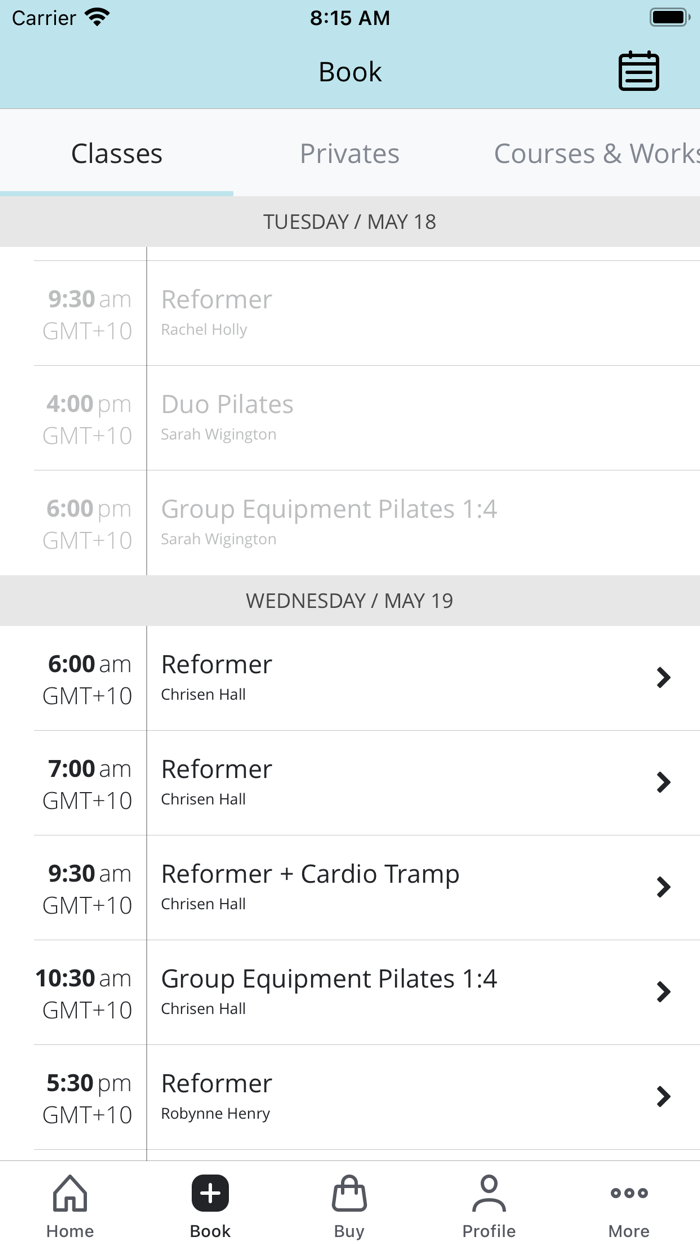Expand the Reformer + Cardio Tramp class
Viewport: 700px width, 1244px height.
click(x=350, y=887)
